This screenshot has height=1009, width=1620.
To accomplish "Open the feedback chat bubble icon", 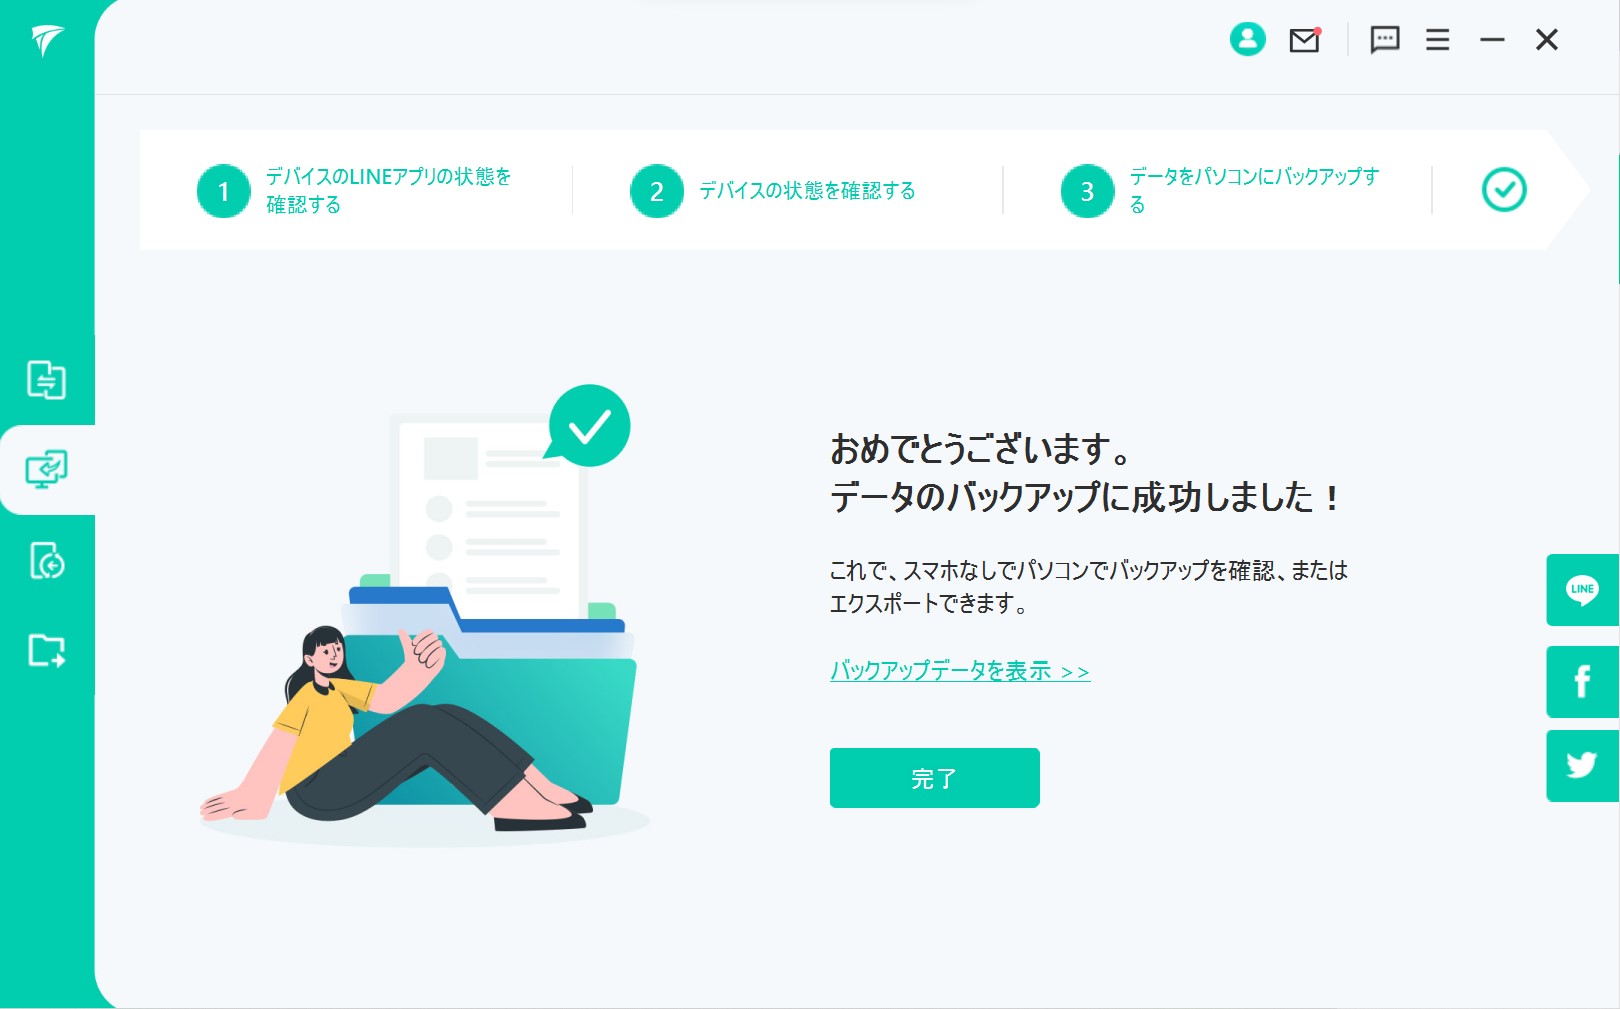I will [1385, 40].
